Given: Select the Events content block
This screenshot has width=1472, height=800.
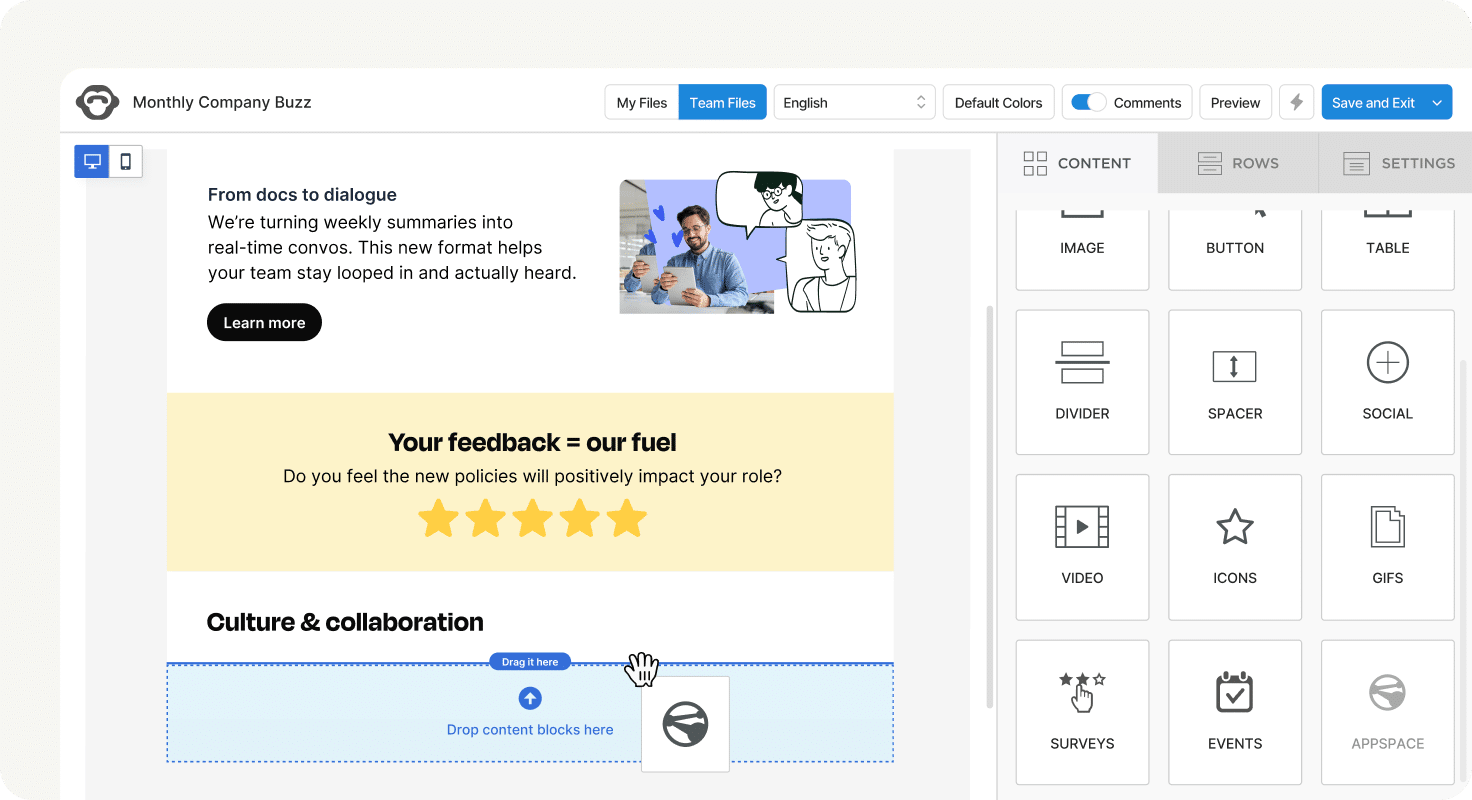Looking at the screenshot, I should tap(1235, 712).
